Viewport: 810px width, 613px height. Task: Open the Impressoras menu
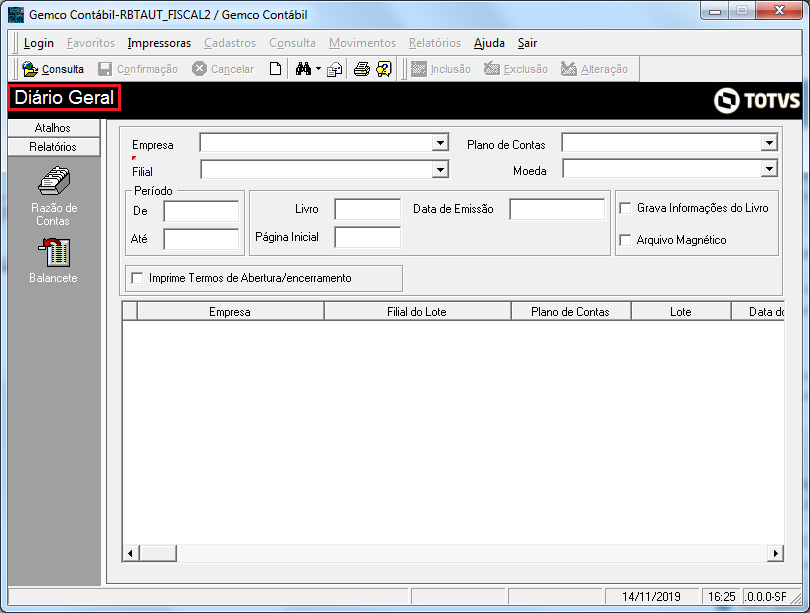(159, 43)
